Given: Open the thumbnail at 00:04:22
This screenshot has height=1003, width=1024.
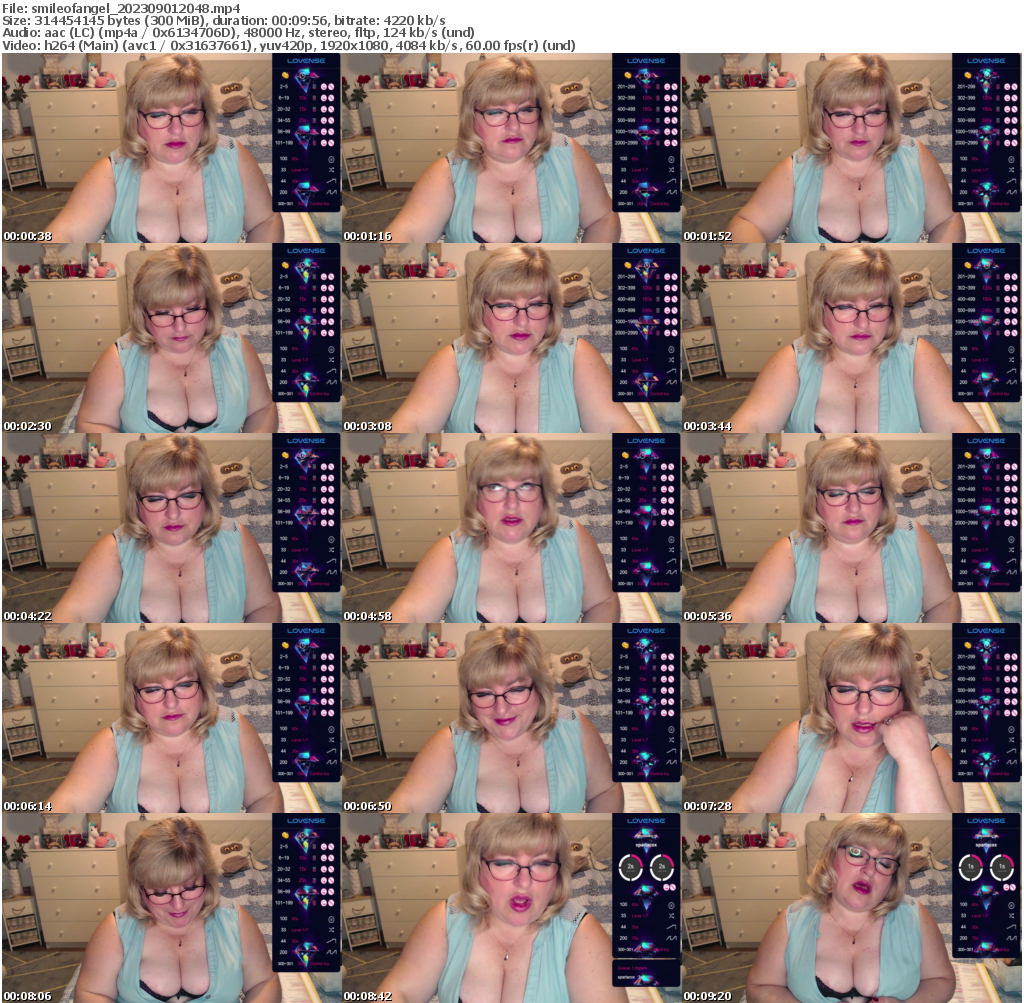Looking at the screenshot, I should [x=172, y=528].
